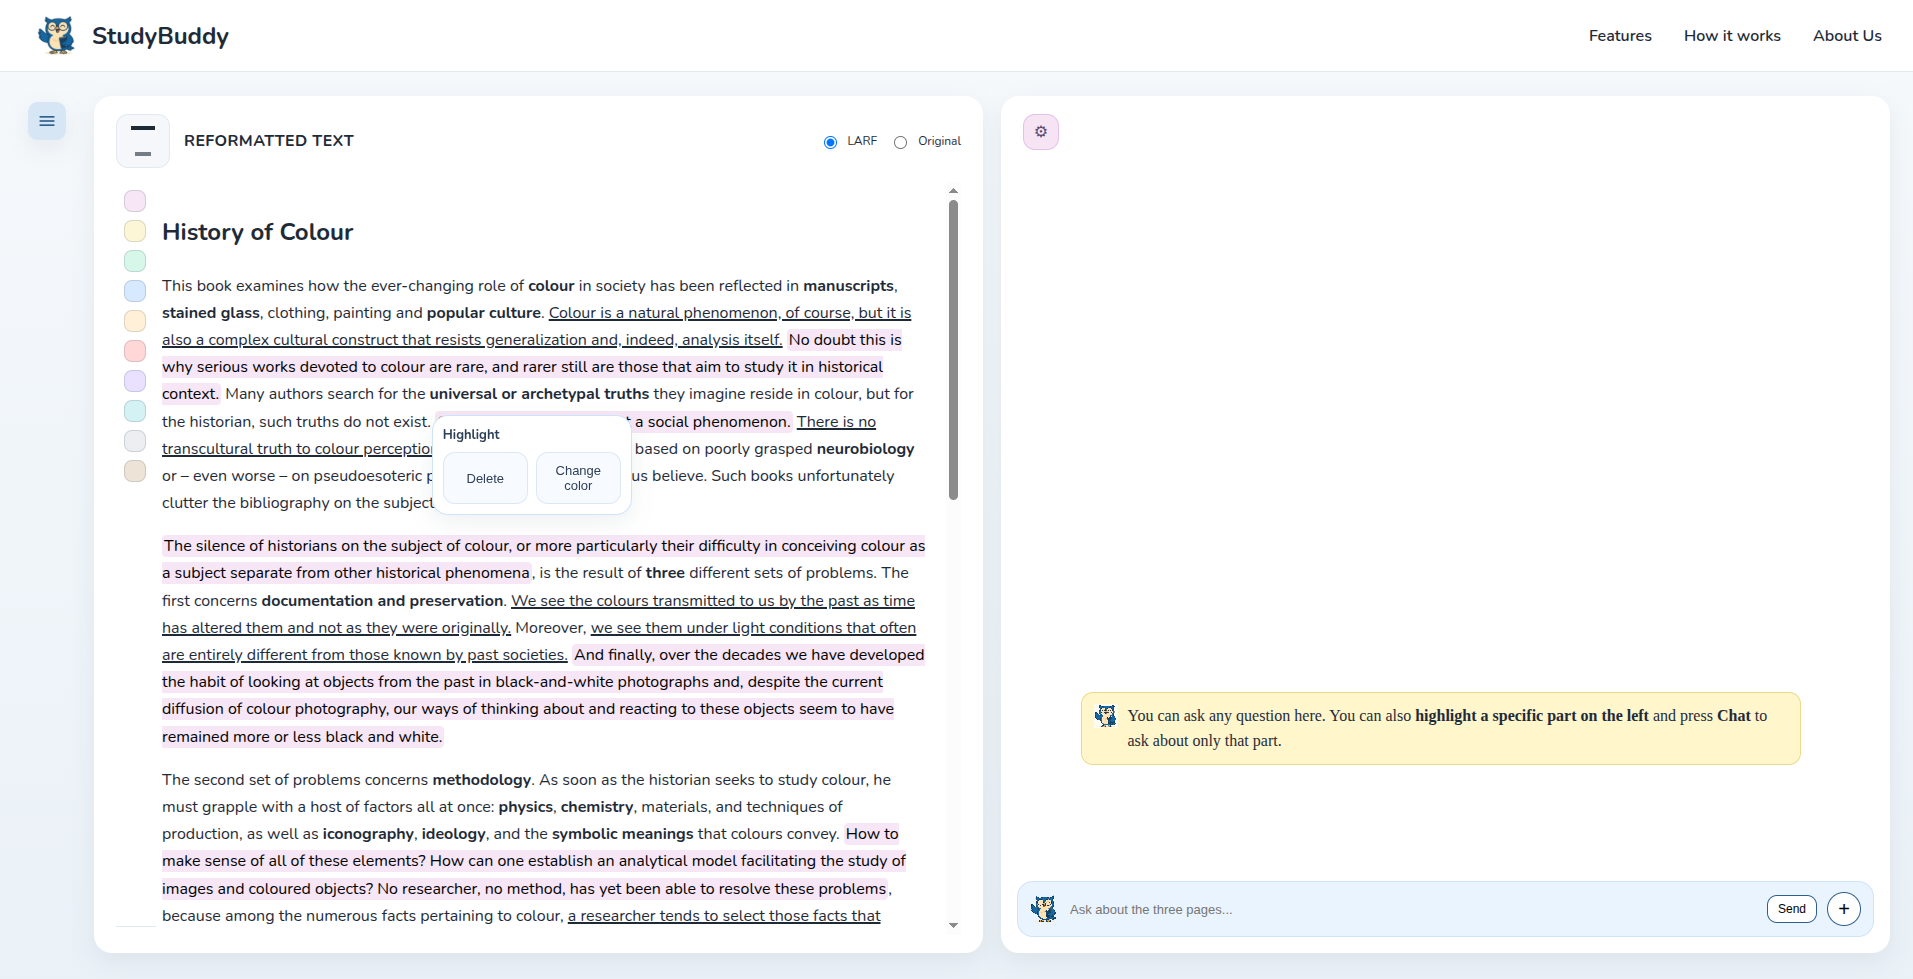1913x979 pixels.
Task: Click Change color in highlight popup
Action: [x=578, y=478]
